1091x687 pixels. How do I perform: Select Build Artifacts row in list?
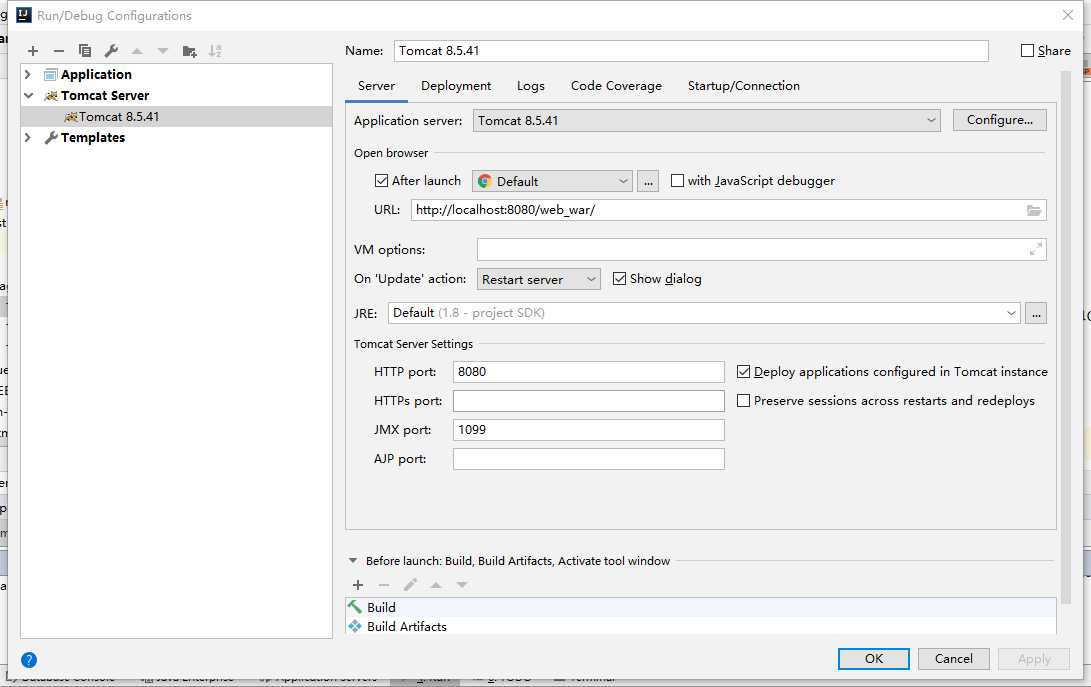click(701, 626)
